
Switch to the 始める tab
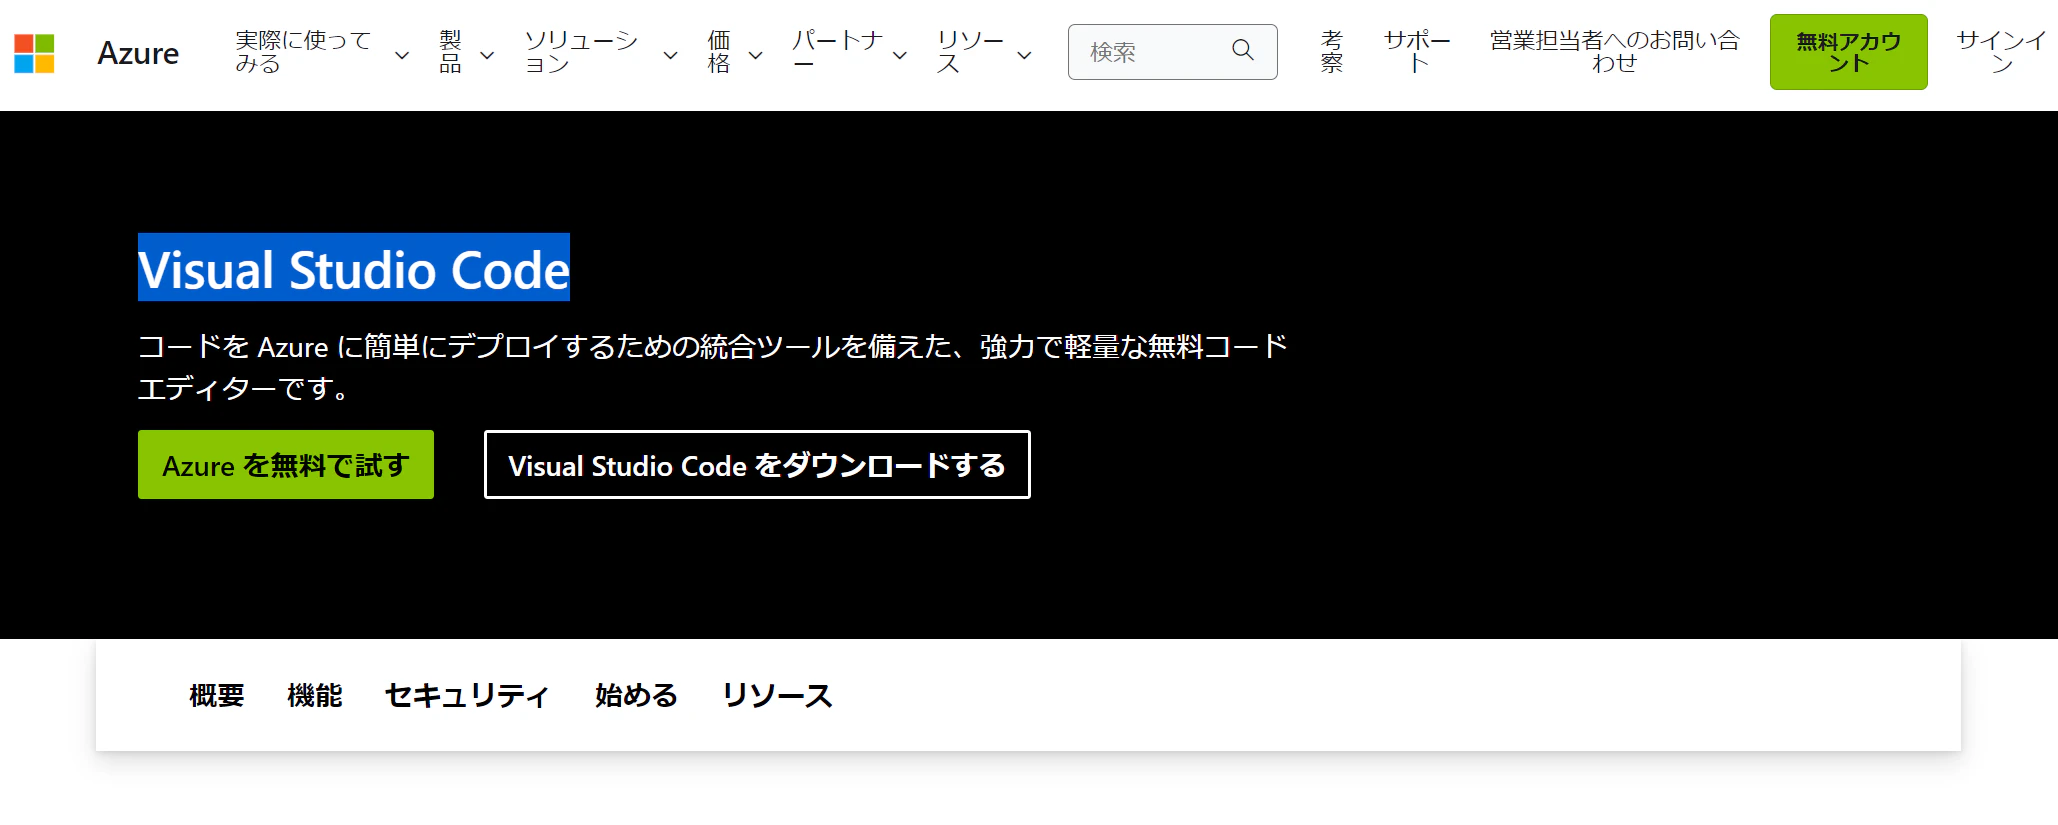point(636,696)
